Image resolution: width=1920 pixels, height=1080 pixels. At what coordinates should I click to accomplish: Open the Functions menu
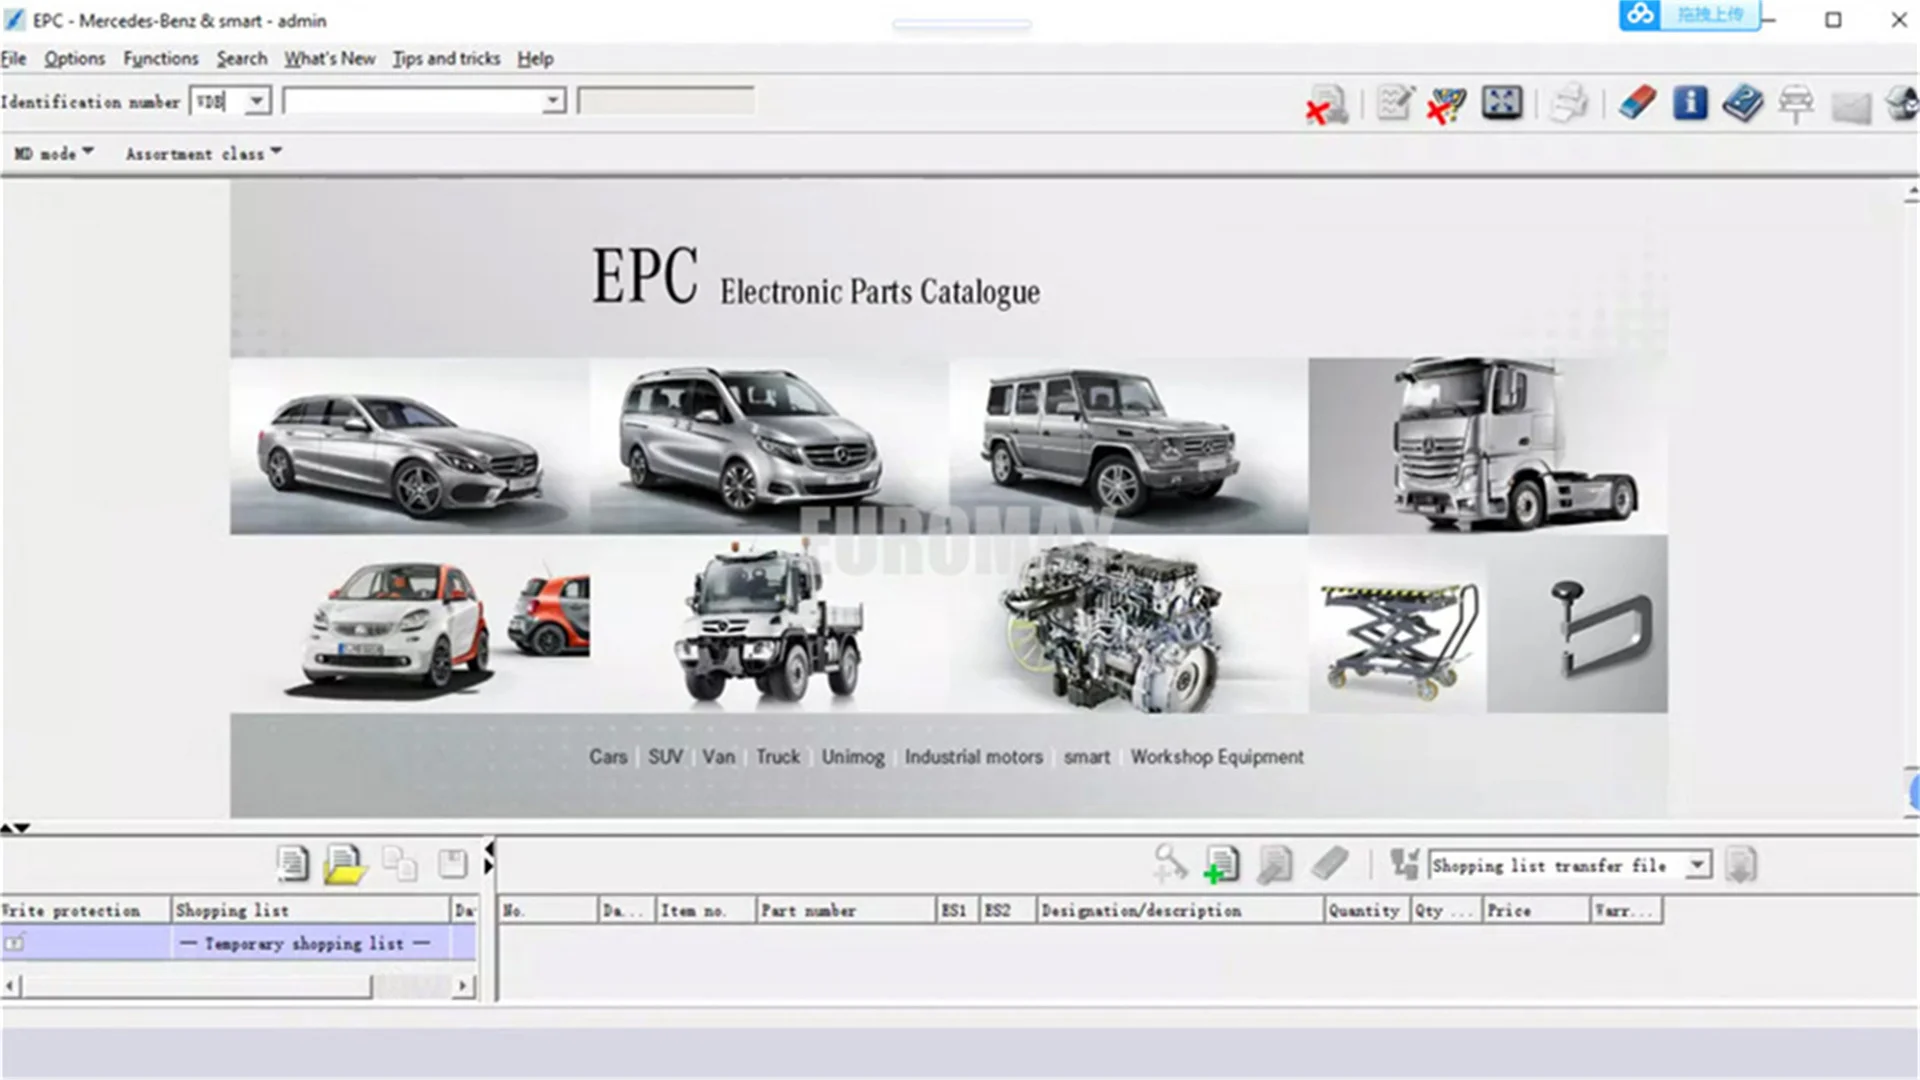pyautogui.click(x=161, y=58)
